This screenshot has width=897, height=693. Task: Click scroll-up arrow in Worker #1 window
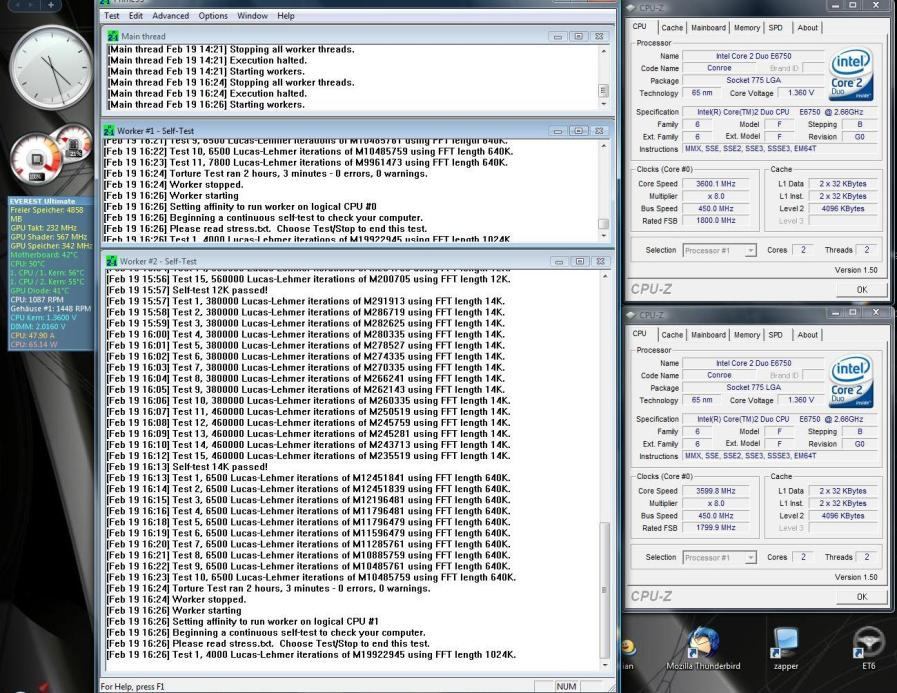(604, 146)
